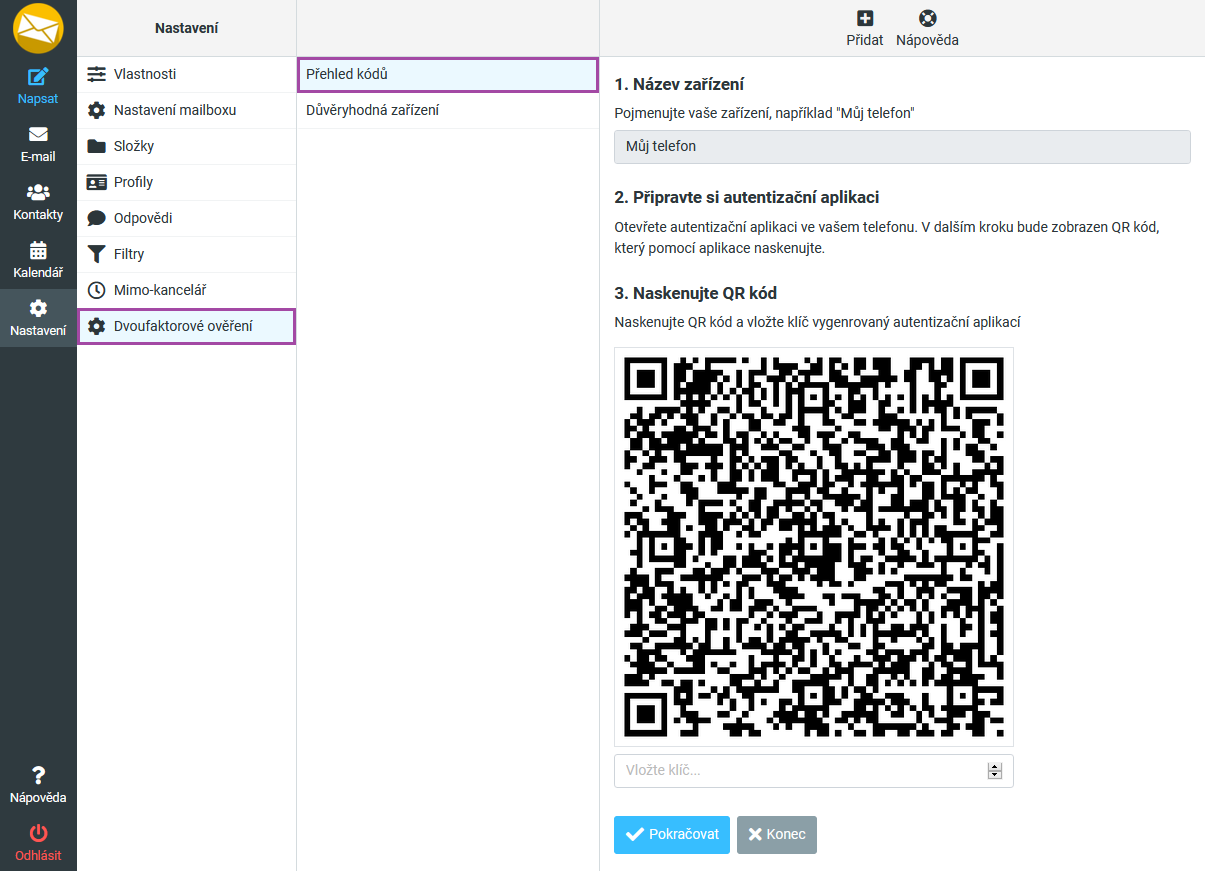
Task: Open Složky section
Action: (x=187, y=146)
